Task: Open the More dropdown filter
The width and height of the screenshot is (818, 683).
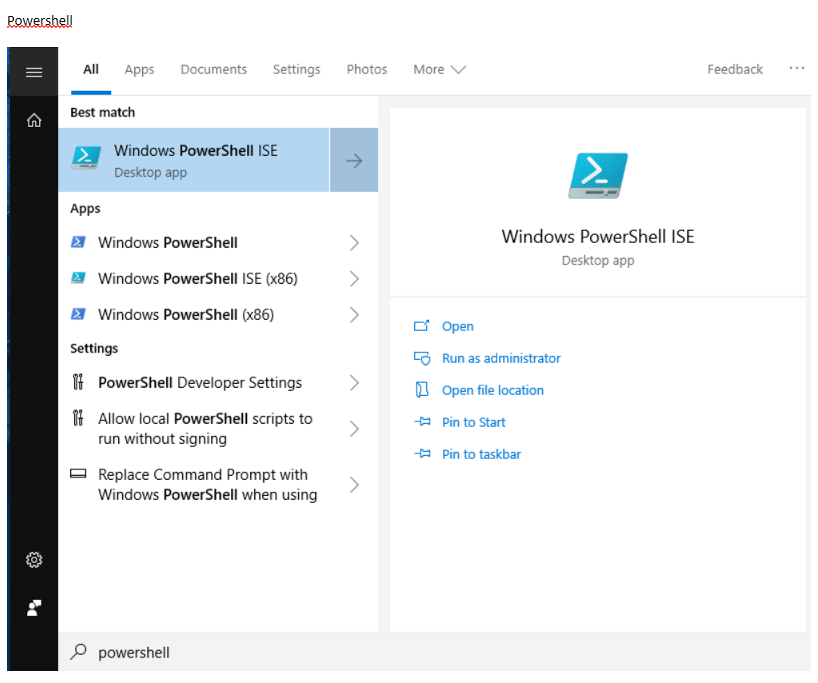Action: [x=439, y=70]
